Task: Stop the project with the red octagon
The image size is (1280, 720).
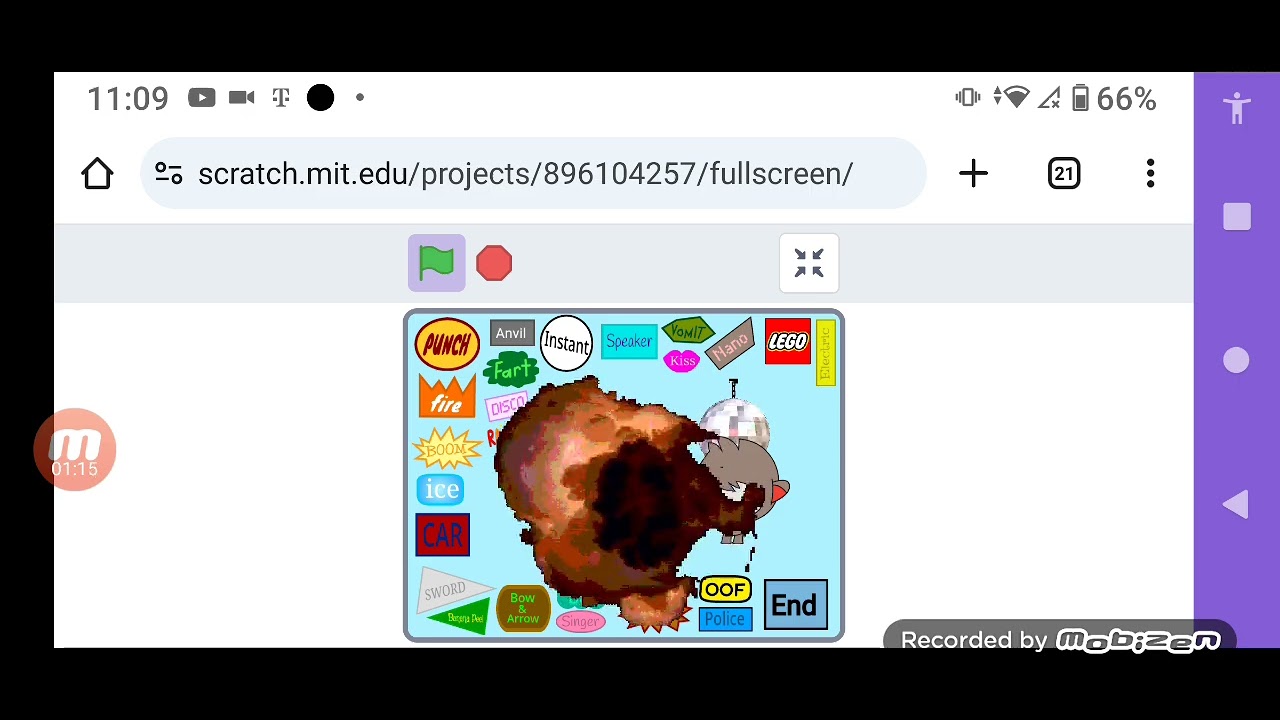Action: (x=494, y=263)
